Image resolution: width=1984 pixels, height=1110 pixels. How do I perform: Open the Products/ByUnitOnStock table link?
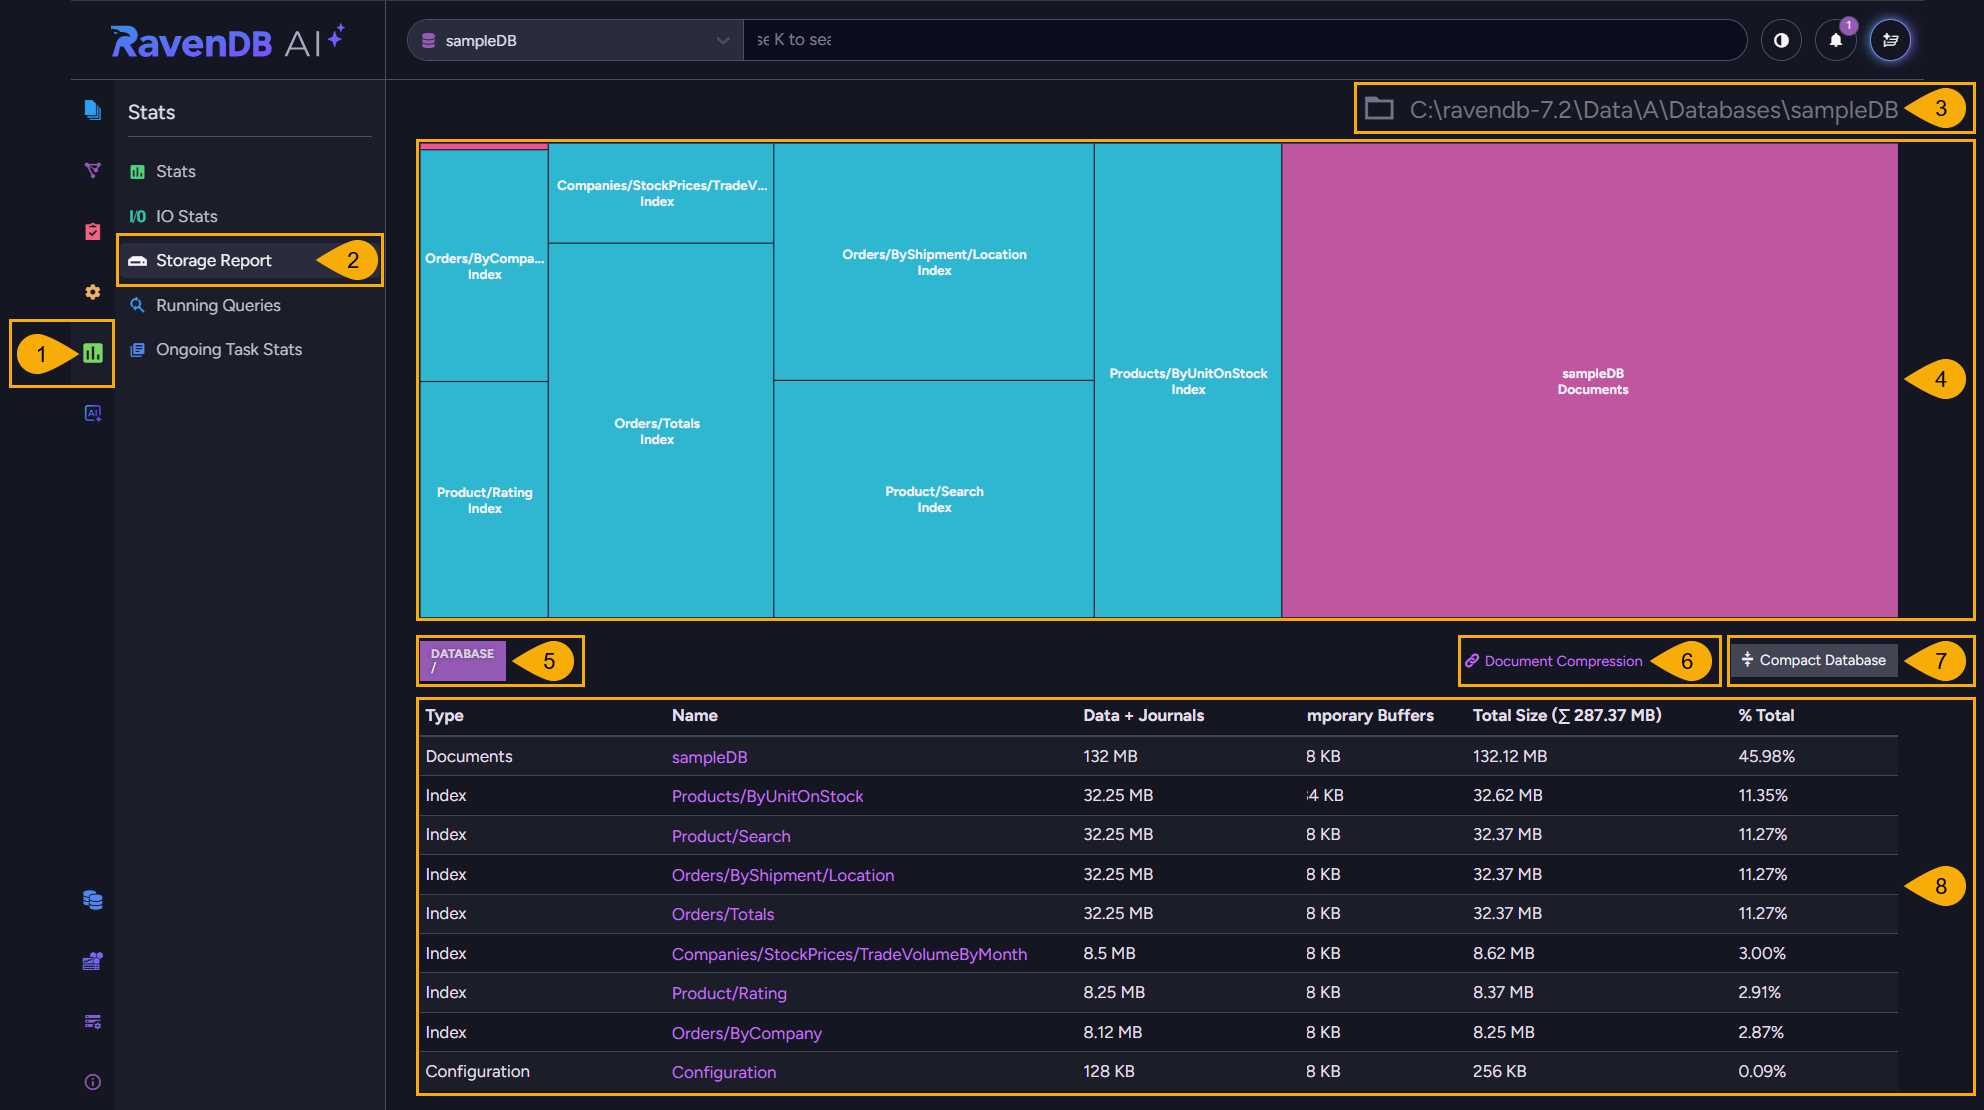point(767,796)
